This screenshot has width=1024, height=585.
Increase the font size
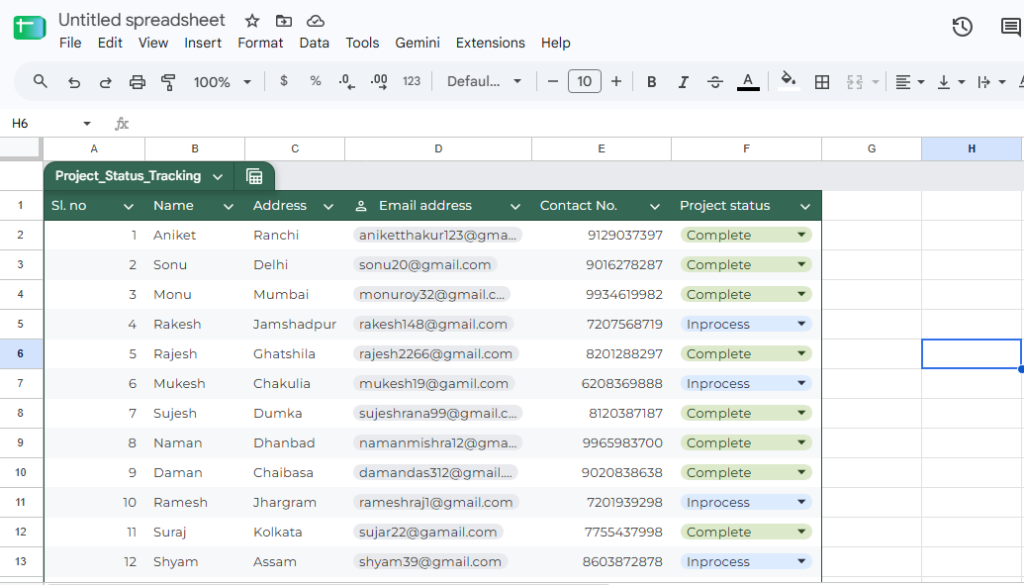(616, 82)
